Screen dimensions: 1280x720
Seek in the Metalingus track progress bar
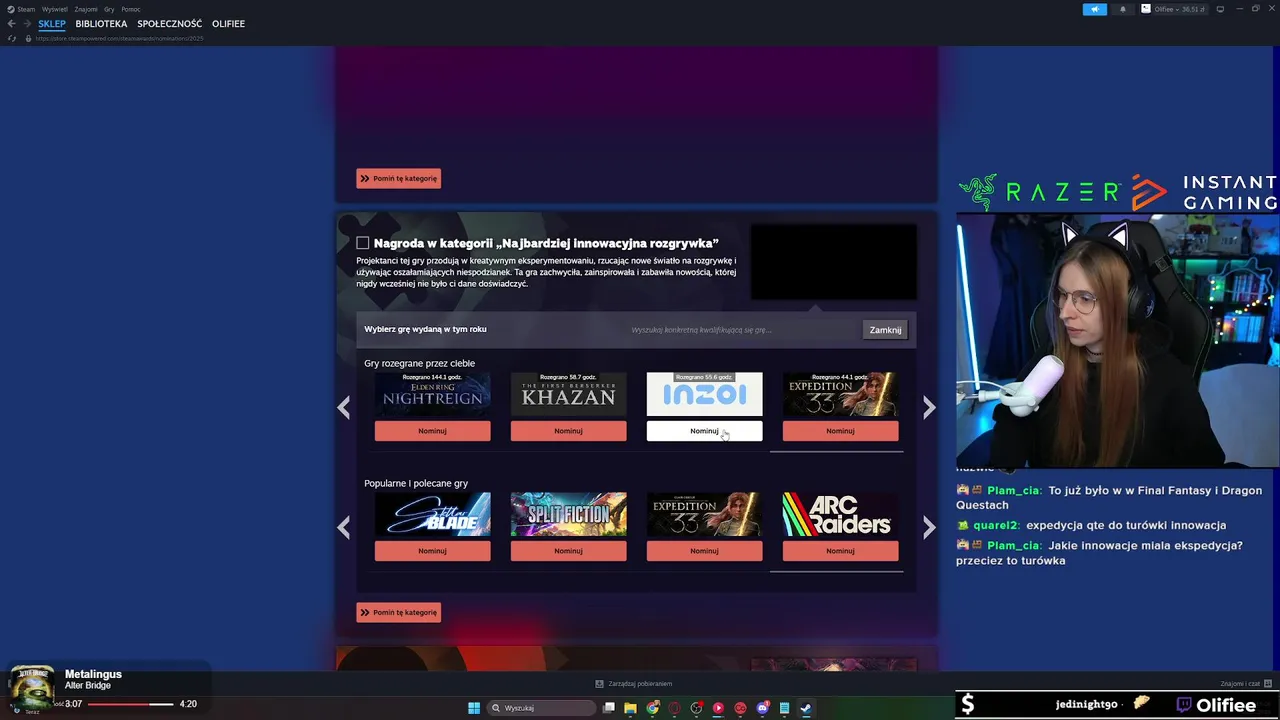click(130, 704)
